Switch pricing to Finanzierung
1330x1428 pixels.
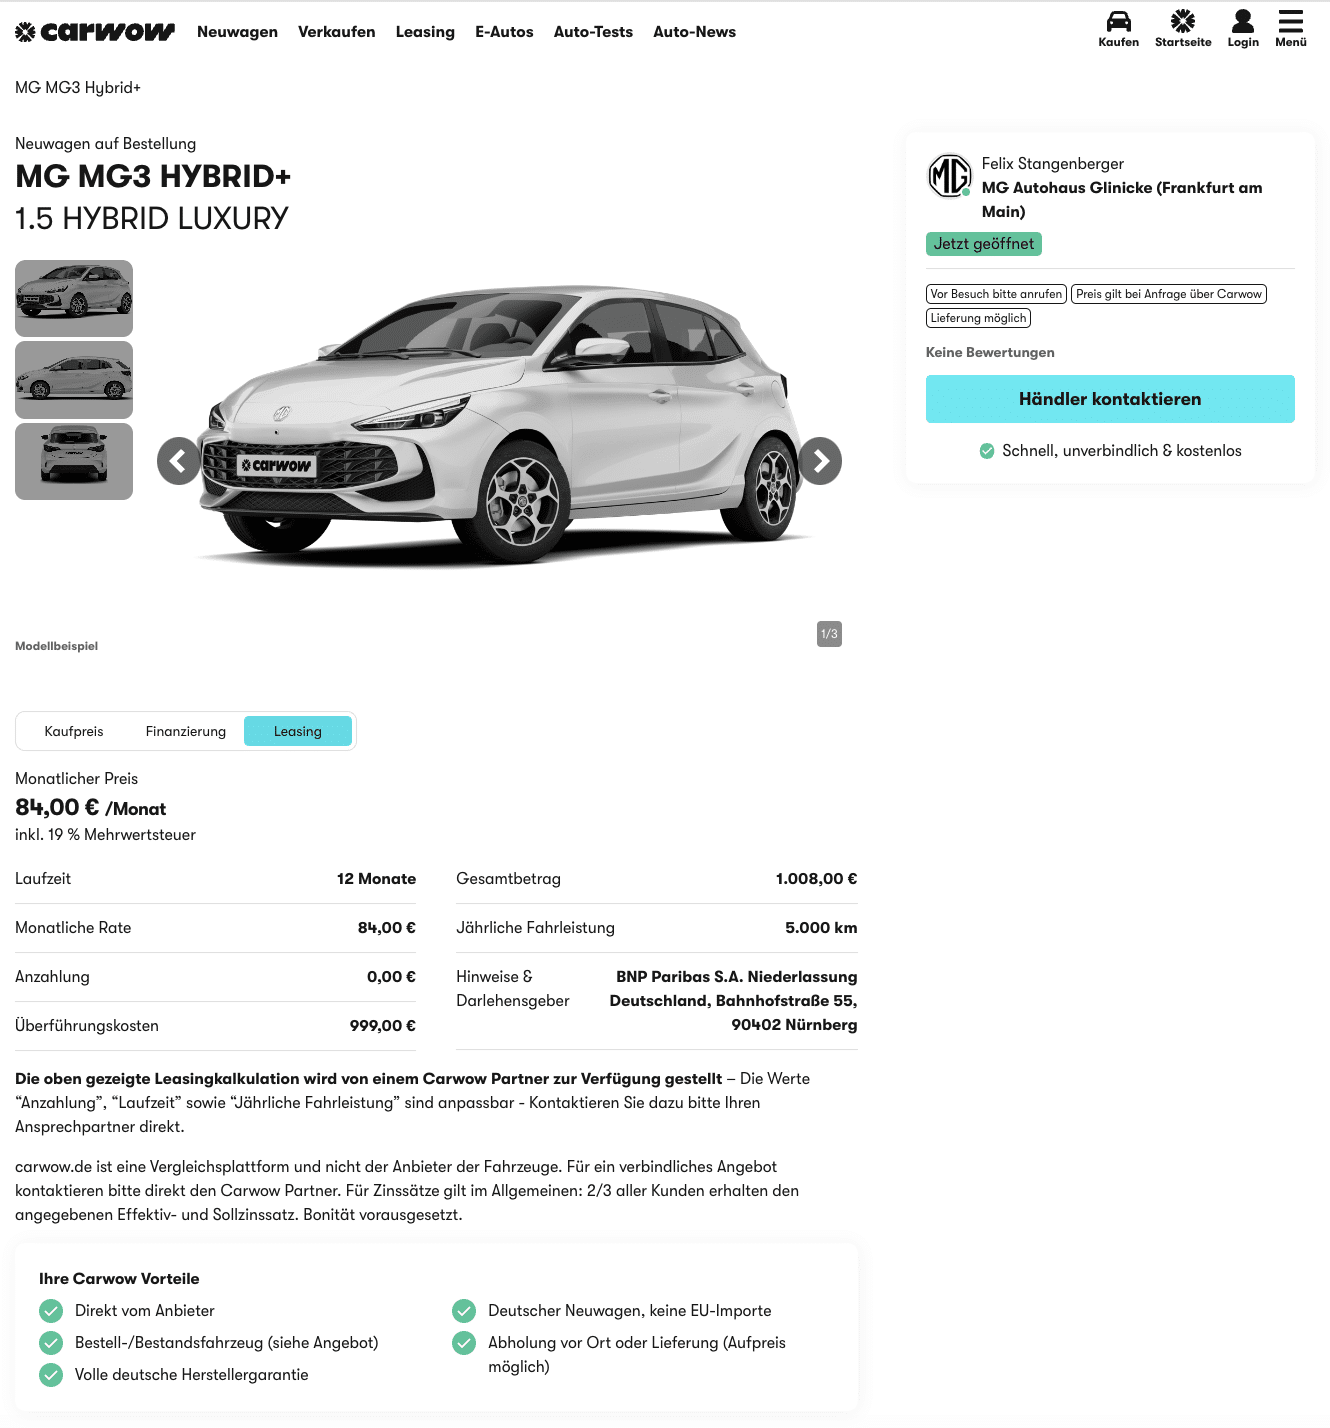(x=186, y=731)
